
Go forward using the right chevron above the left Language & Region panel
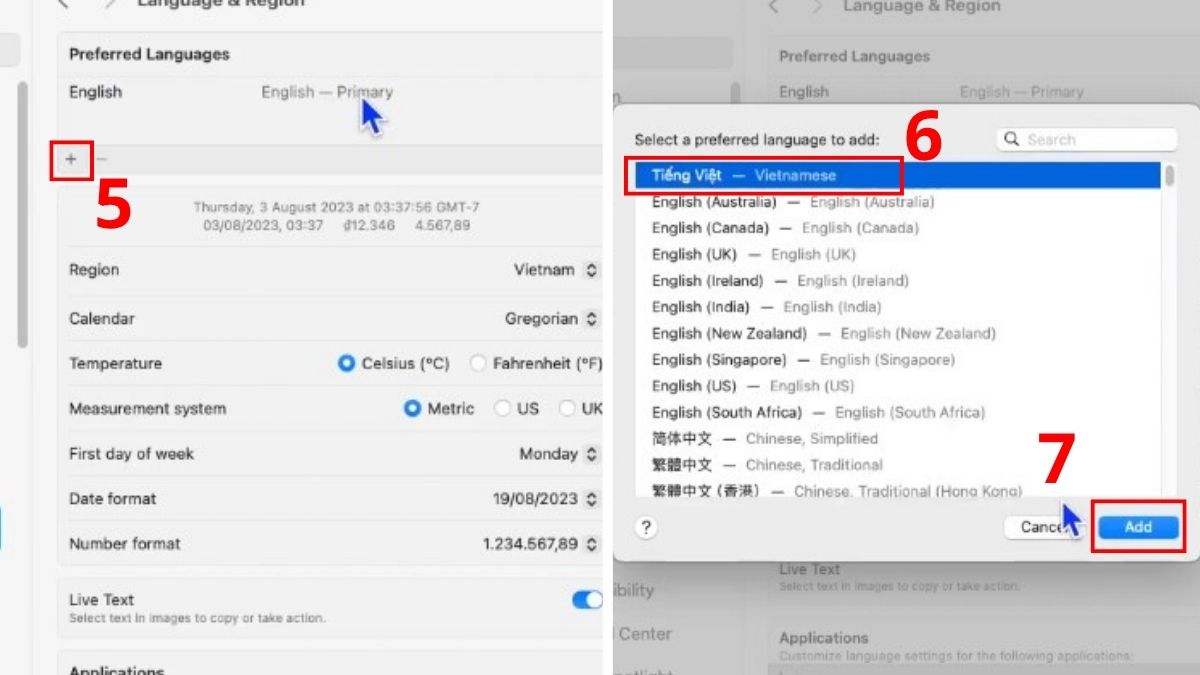pyautogui.click(x=109, y=5)
